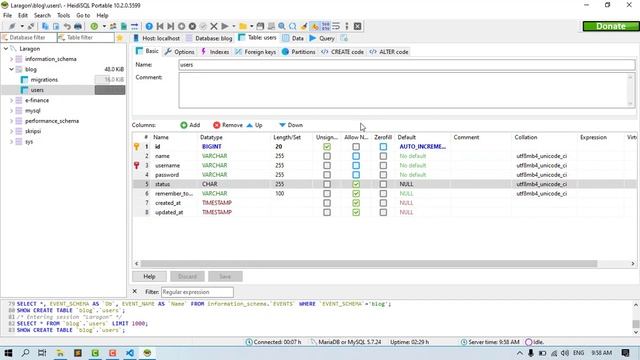This screenshot has height=360, width=640.
Task: Toggle Allow NULL checkbox for created_at column
Action: pos(356,203)
